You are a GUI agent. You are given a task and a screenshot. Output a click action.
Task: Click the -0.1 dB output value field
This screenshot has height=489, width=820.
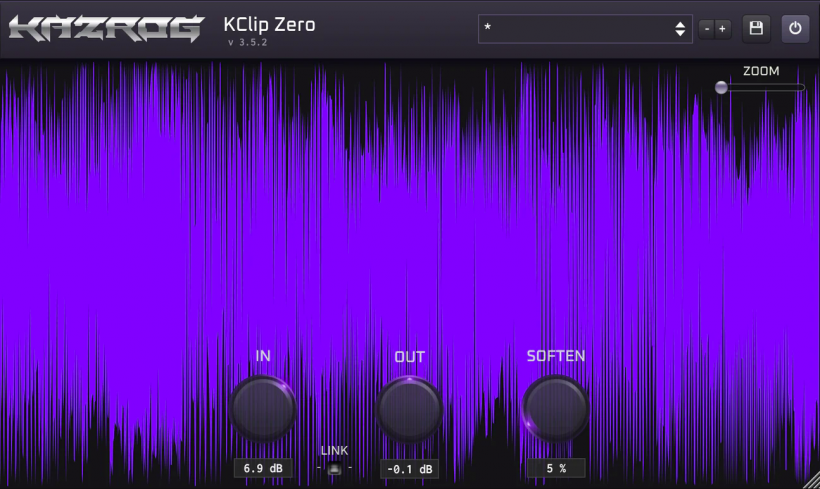pos(409,469)
